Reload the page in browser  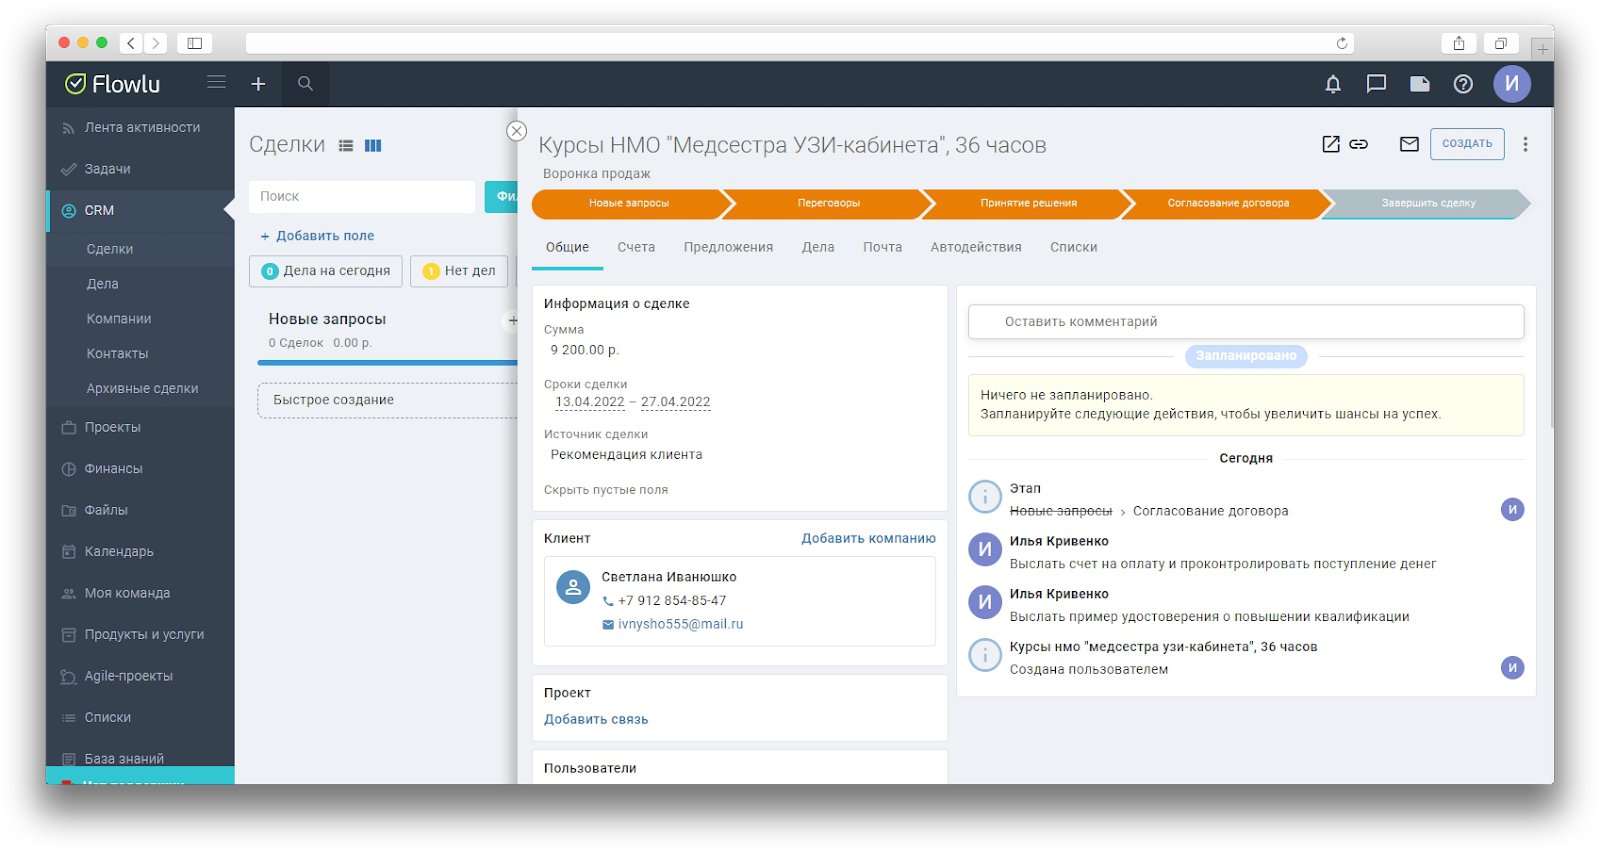tap(1342, 43)
